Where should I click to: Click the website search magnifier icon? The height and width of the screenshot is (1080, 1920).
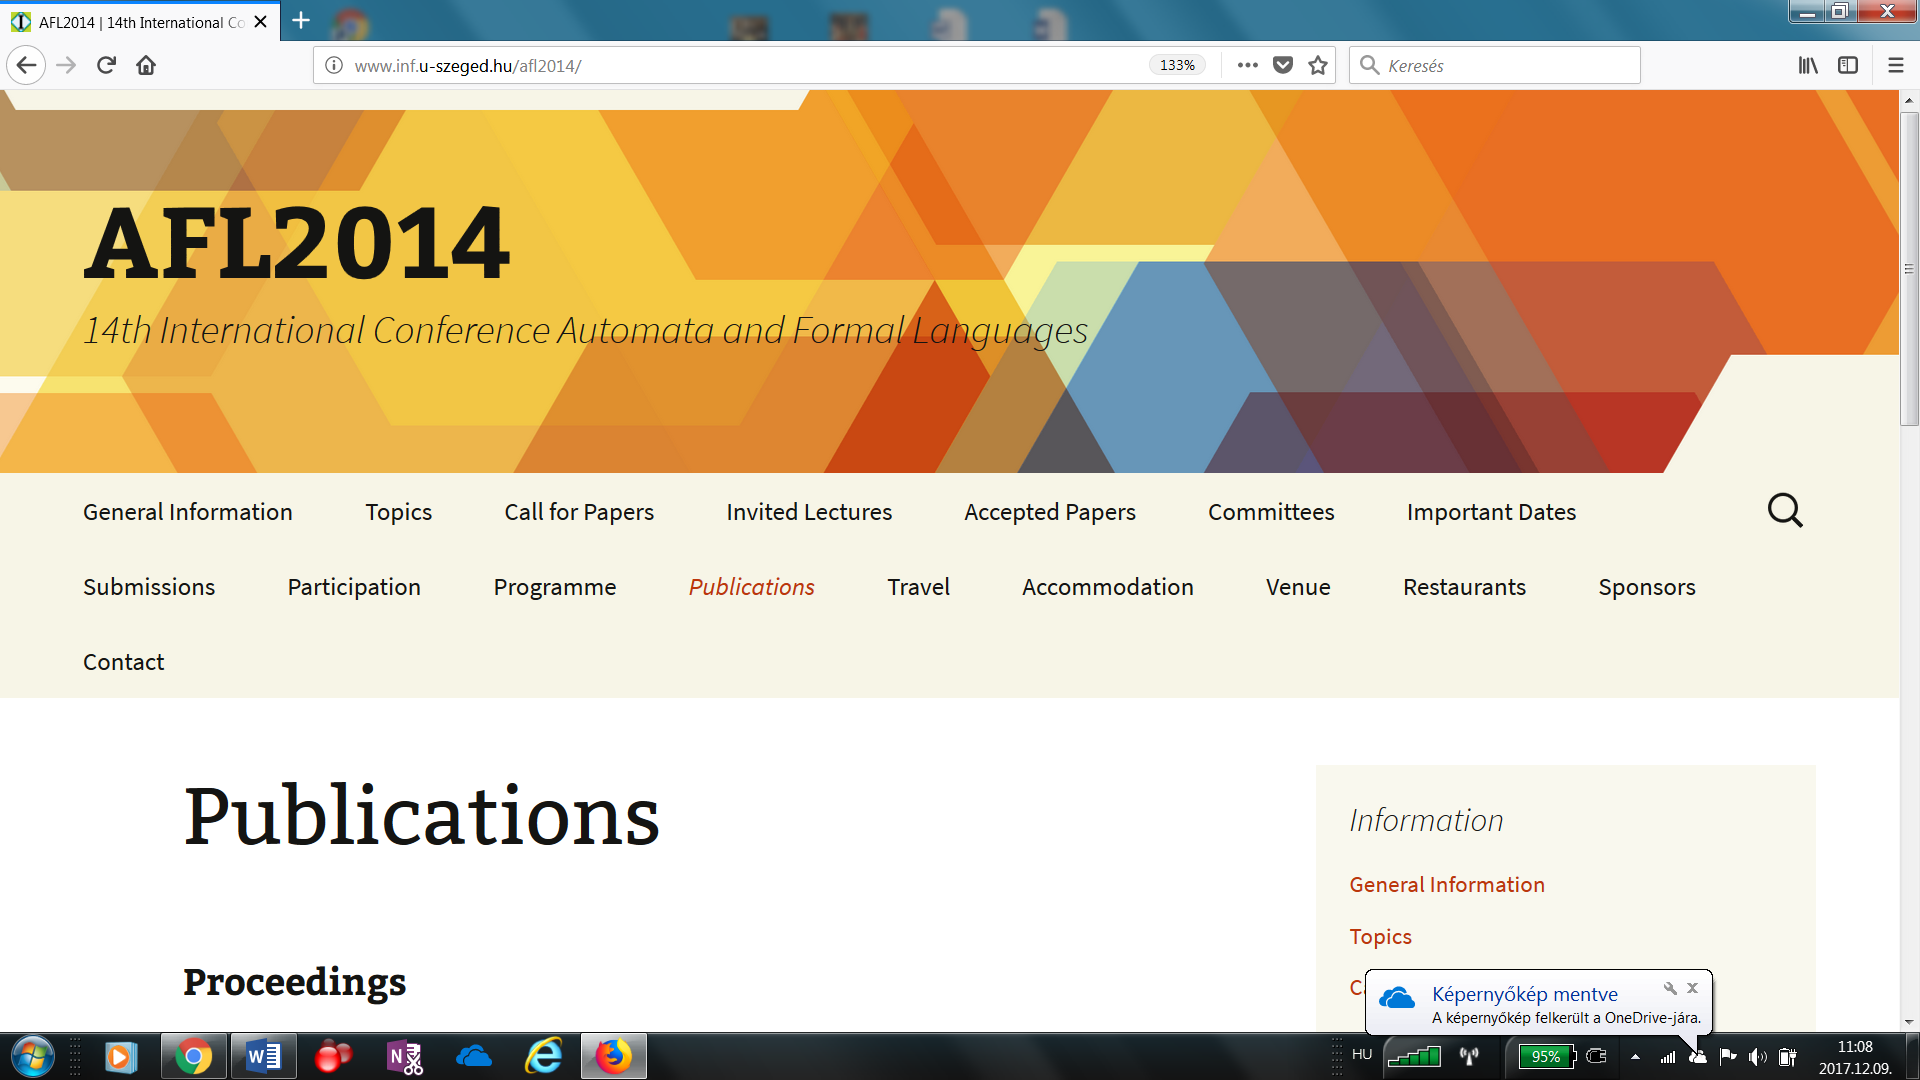pyautogui.click(x=1785, y=511)
